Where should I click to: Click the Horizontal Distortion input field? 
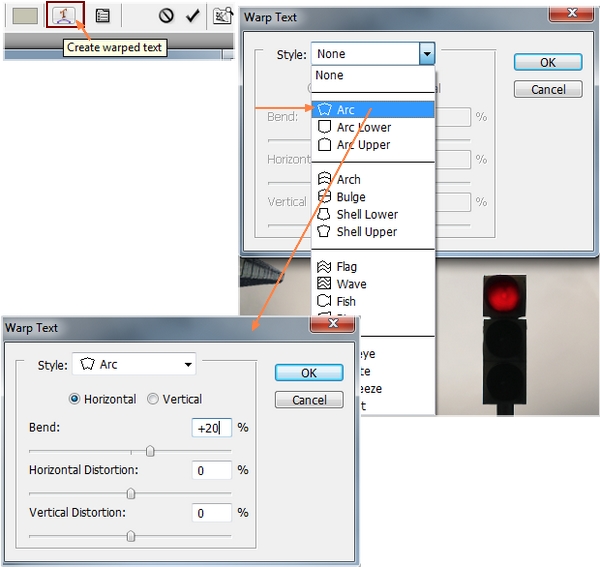212,470
